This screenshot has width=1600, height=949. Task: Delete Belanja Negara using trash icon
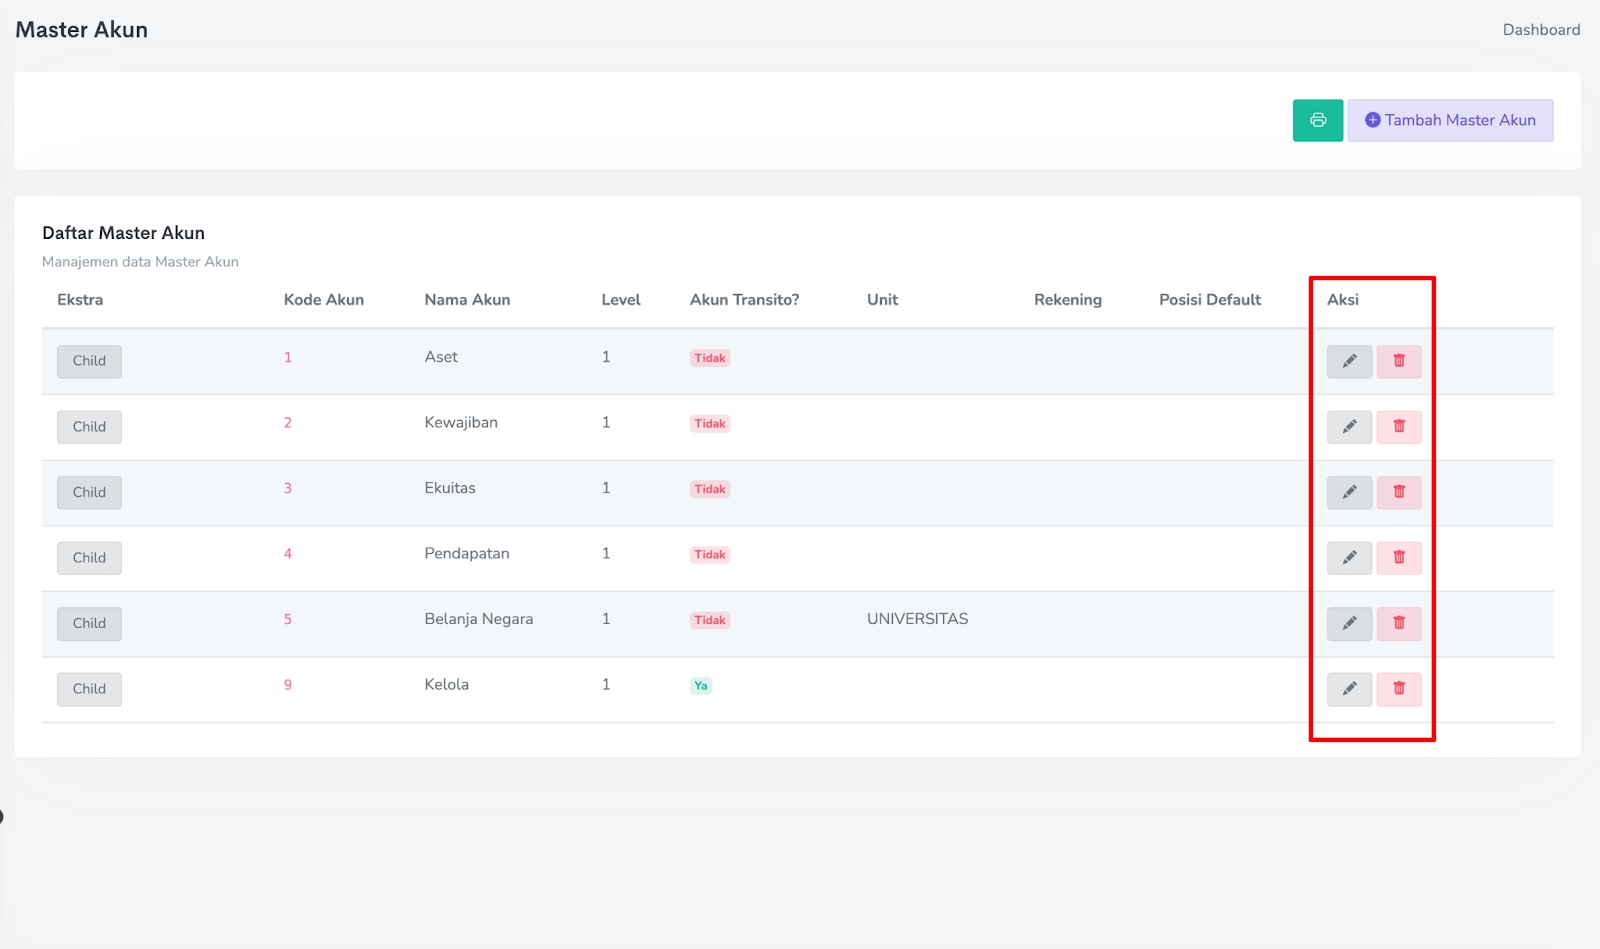point(1399,624)
